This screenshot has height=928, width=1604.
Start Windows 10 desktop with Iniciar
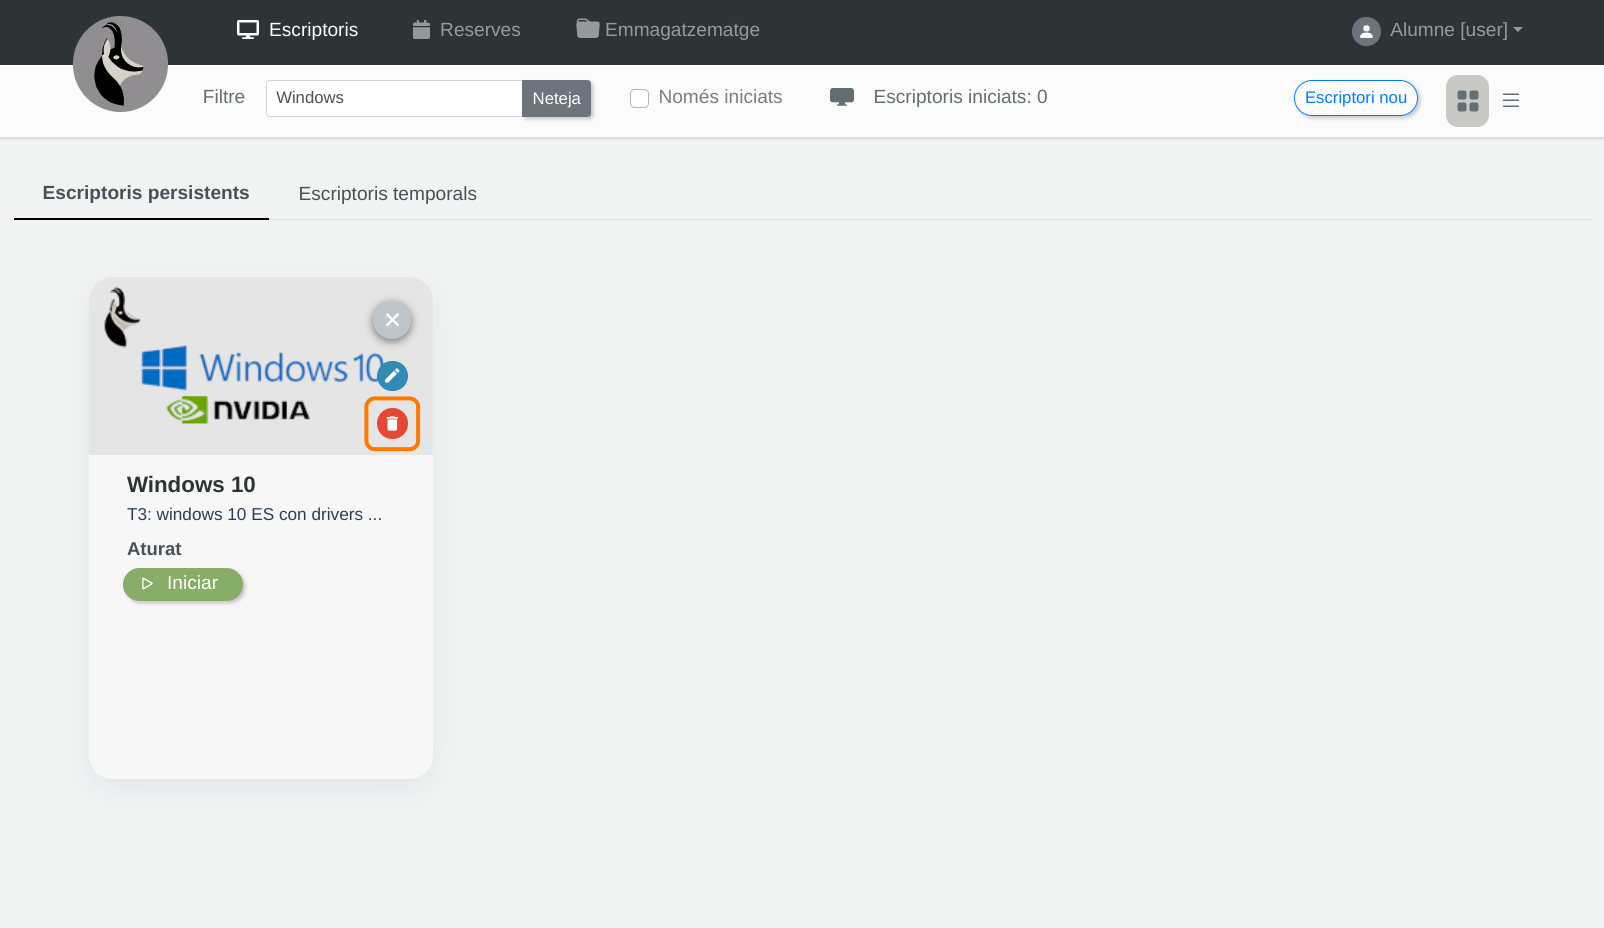point(183,584)
